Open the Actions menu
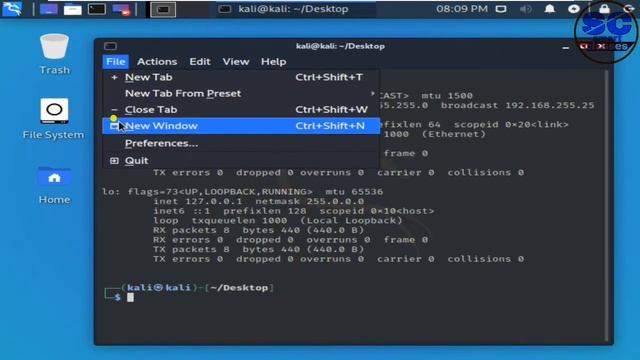 [157, 62]
